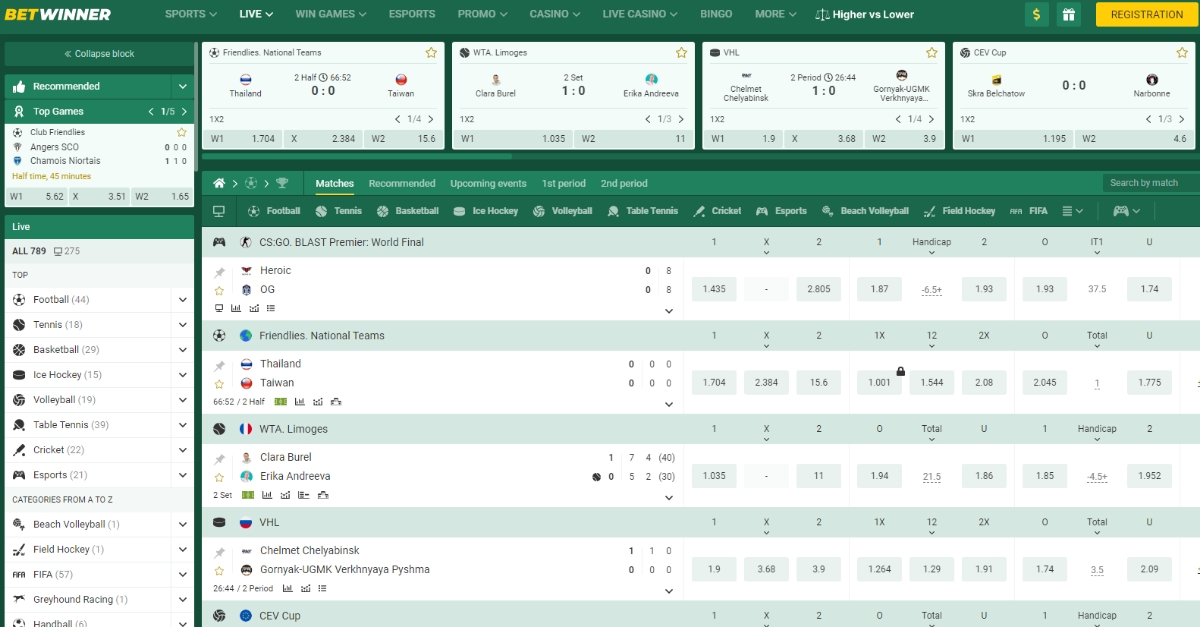Click in Search by match field

(x=1150, y=183)
